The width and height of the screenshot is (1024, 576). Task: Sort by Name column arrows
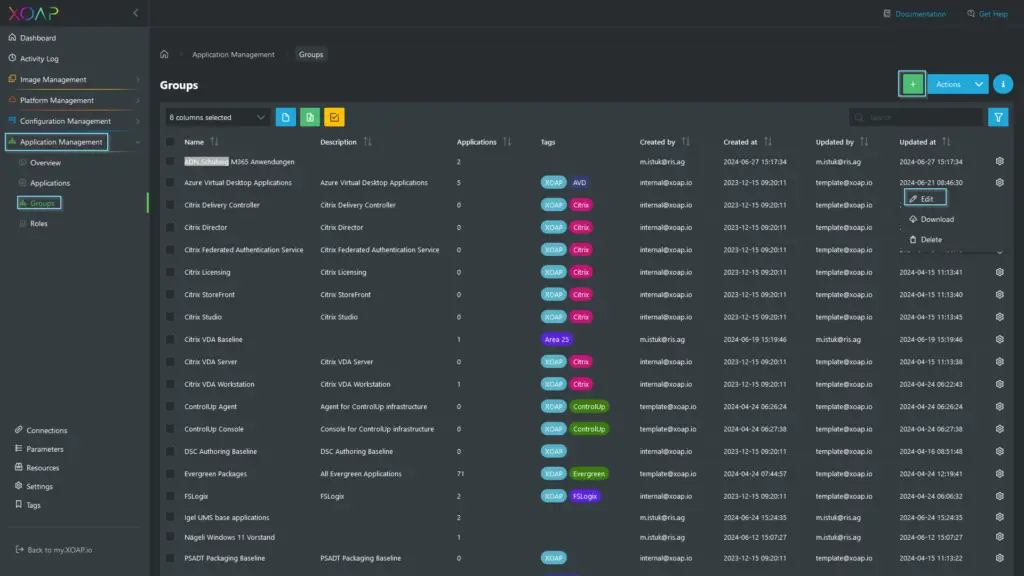214,142
